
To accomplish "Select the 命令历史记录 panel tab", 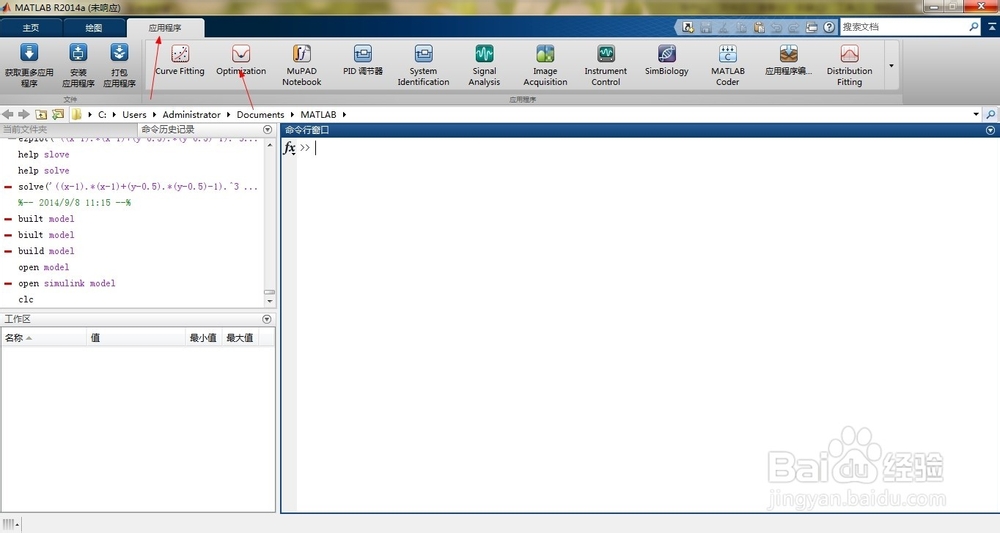I will 168,129.
